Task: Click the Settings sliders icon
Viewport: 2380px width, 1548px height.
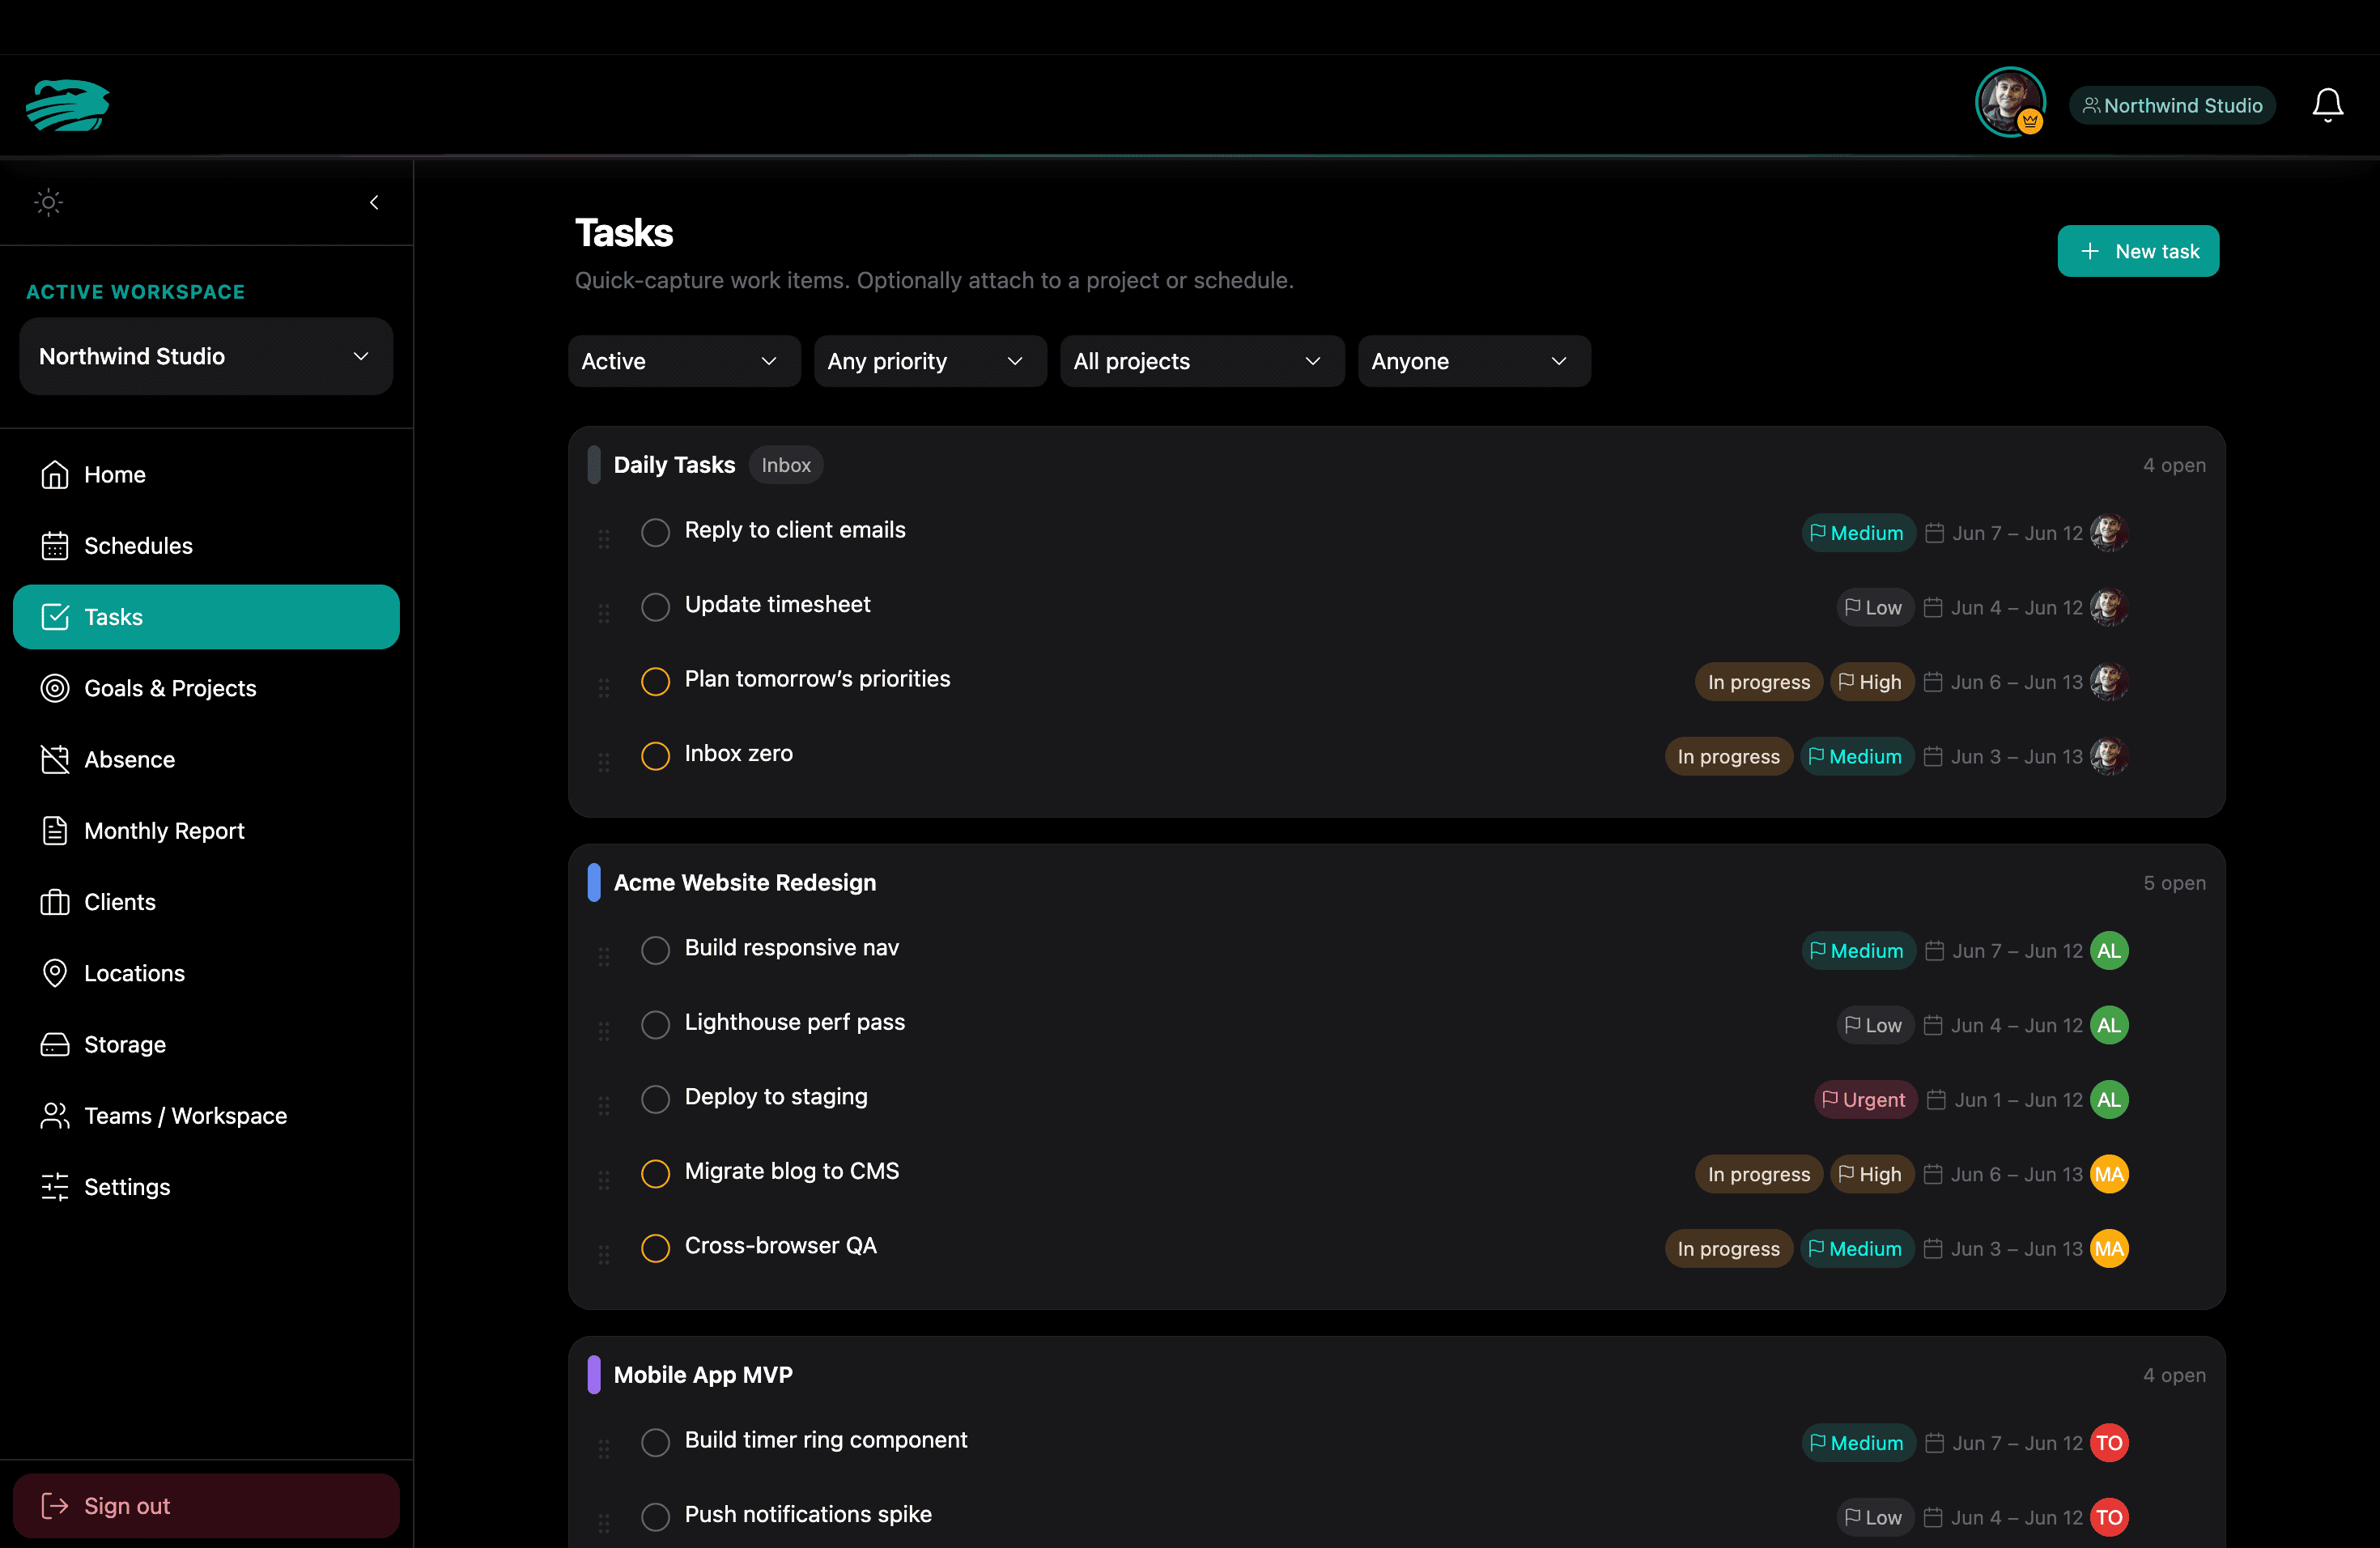Action: [x=55, y=1187]
